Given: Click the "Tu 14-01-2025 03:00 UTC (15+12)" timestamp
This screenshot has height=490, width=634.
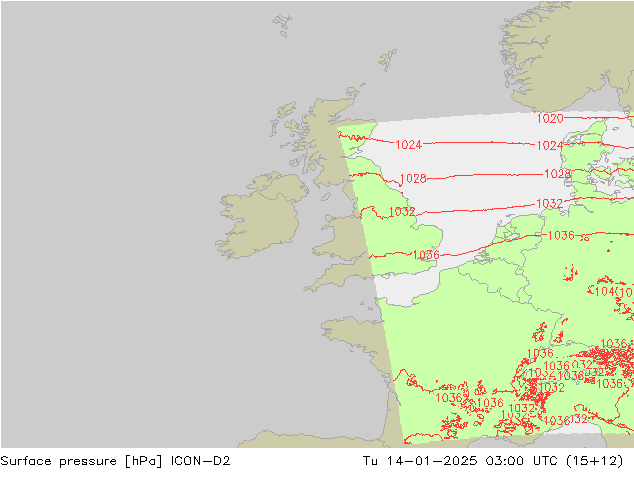Looking at the screenshot, I should [493, 461].
